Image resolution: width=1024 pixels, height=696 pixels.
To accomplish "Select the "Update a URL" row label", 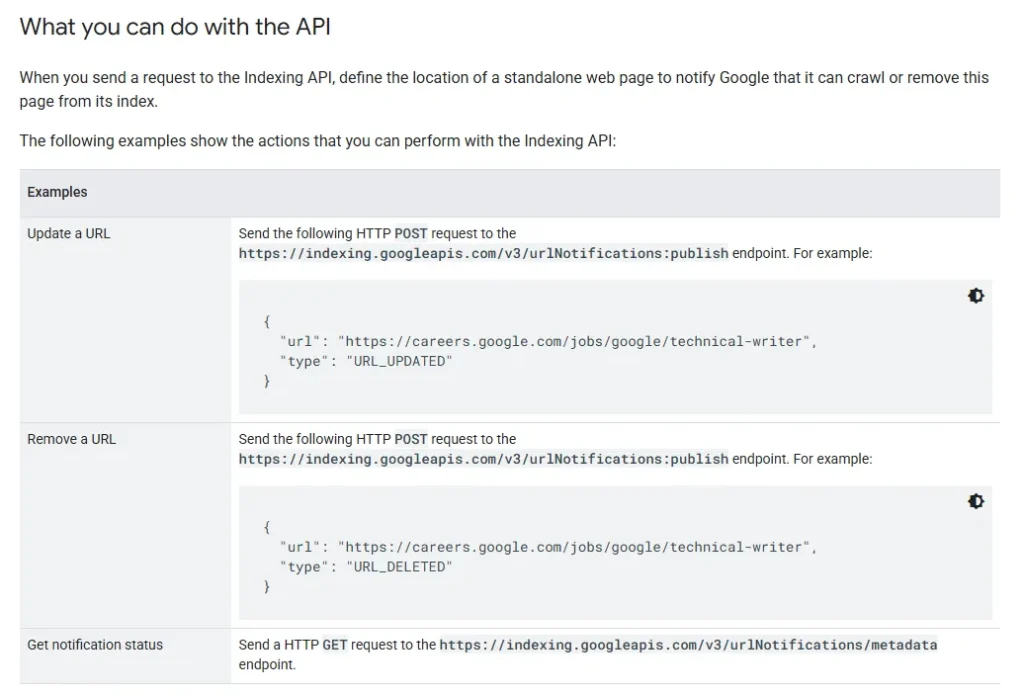I will coord(69,234).
